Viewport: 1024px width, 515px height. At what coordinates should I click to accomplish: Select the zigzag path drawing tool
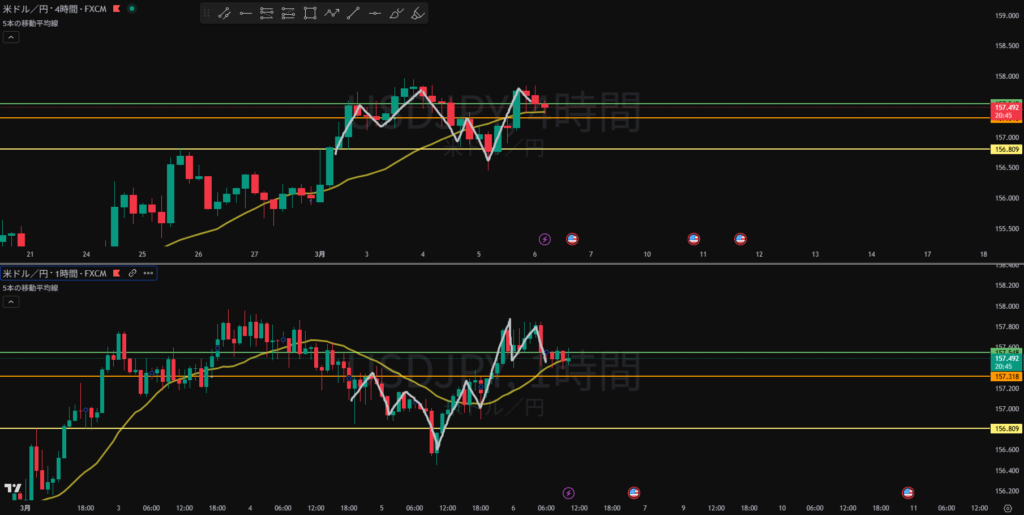point(332,14)
